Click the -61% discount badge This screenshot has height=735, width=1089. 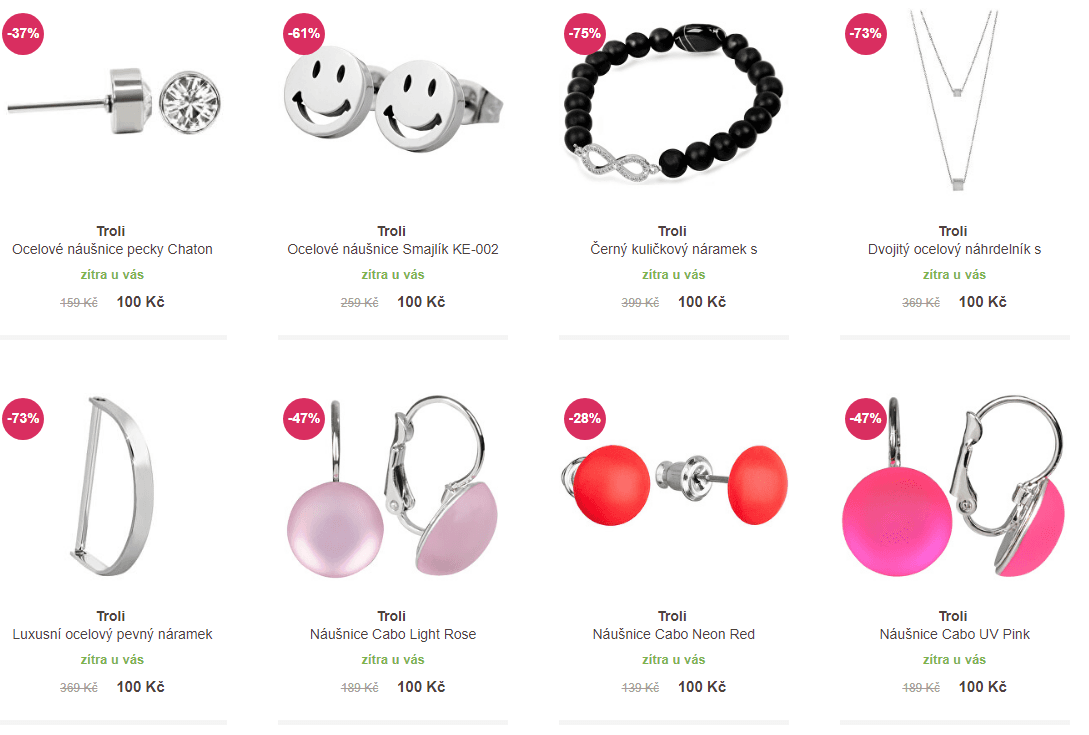point(304,33)
